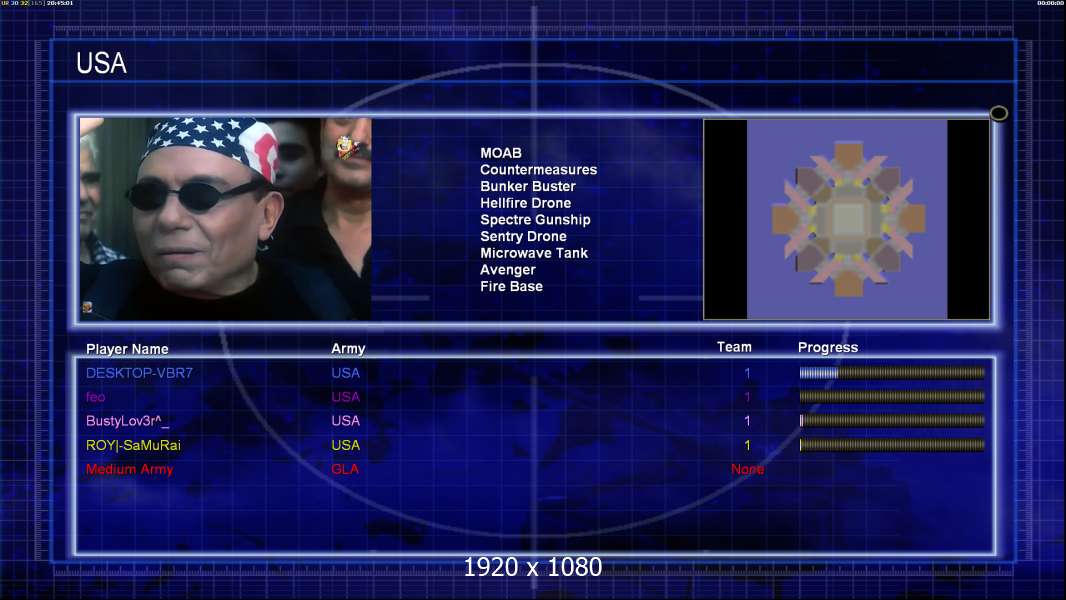Click the USA general portrait image
This screenshot has width=1066, height=600.
point(225,219)
